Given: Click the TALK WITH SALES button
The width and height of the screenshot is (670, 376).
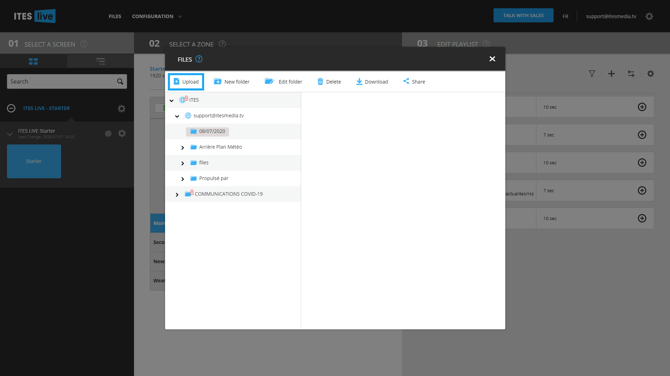Looking at the screenshot, I should tap(523, 15).
